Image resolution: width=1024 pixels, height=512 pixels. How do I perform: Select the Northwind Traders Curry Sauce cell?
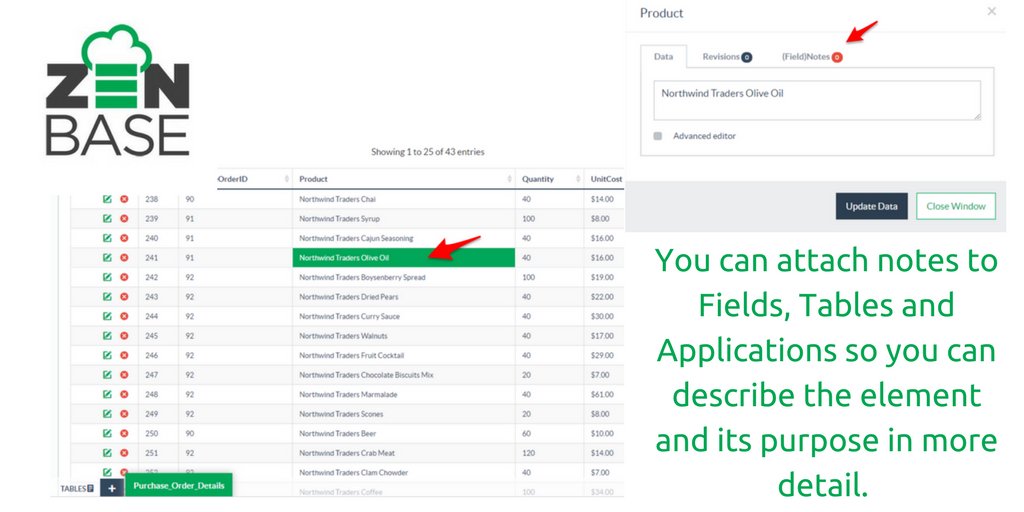[404, 317]
